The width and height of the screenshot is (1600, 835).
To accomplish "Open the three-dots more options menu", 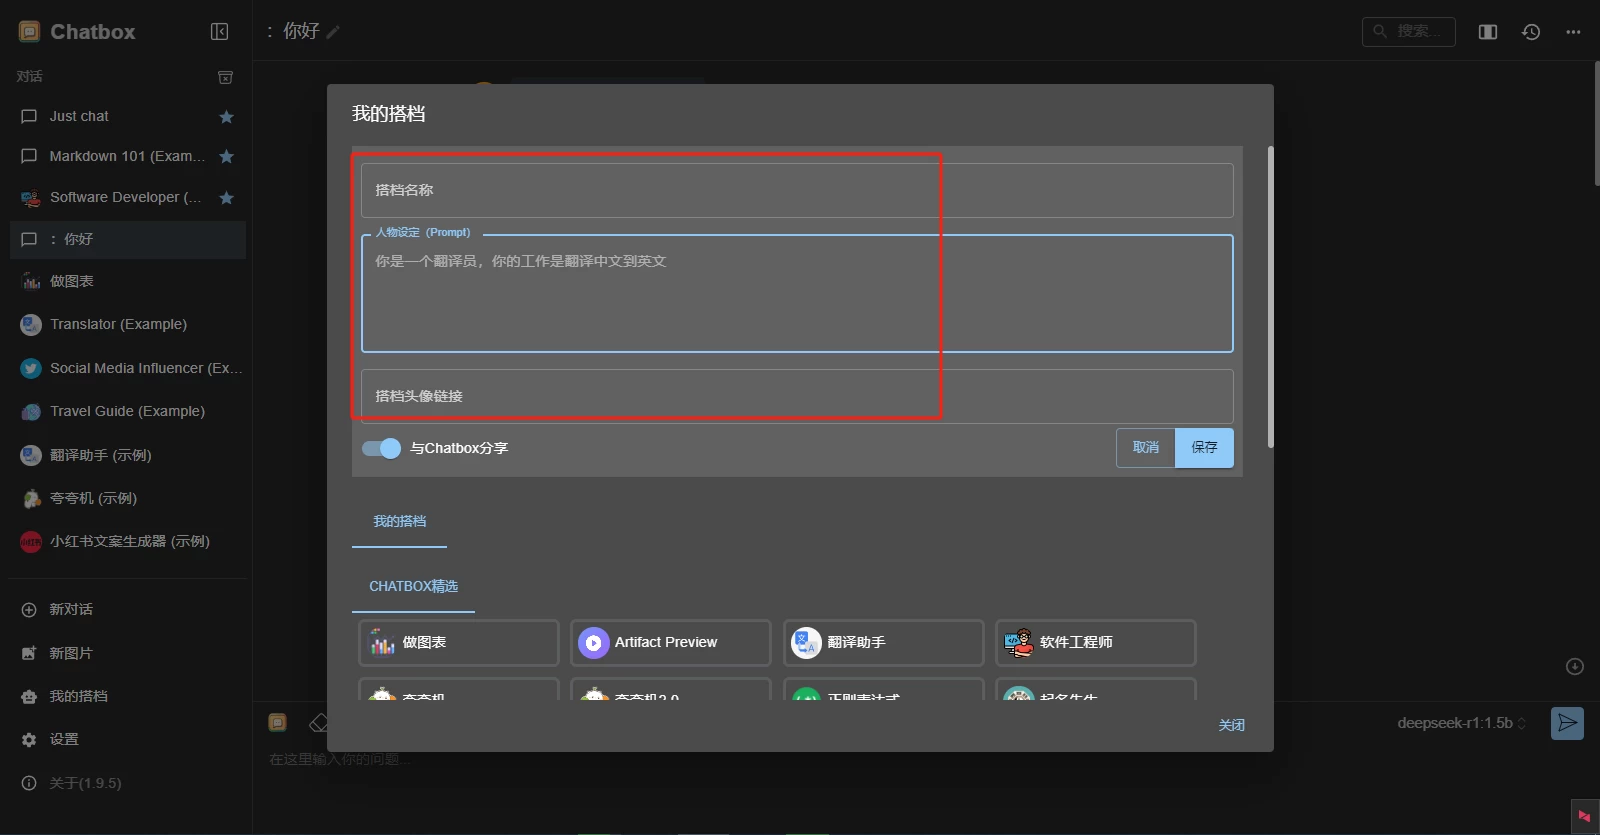I will pyautogui.click(x=1573, y=32).
